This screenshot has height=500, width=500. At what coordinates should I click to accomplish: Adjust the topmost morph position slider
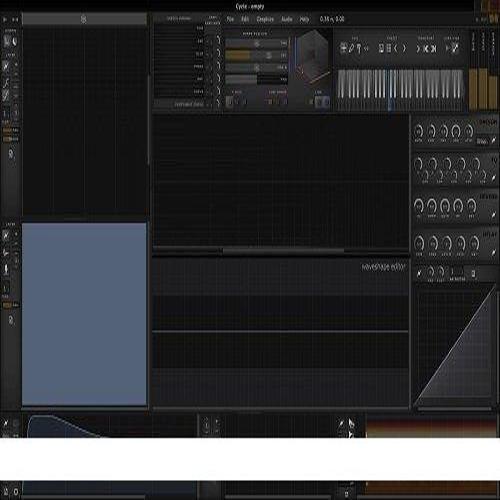tap(257, 43)
